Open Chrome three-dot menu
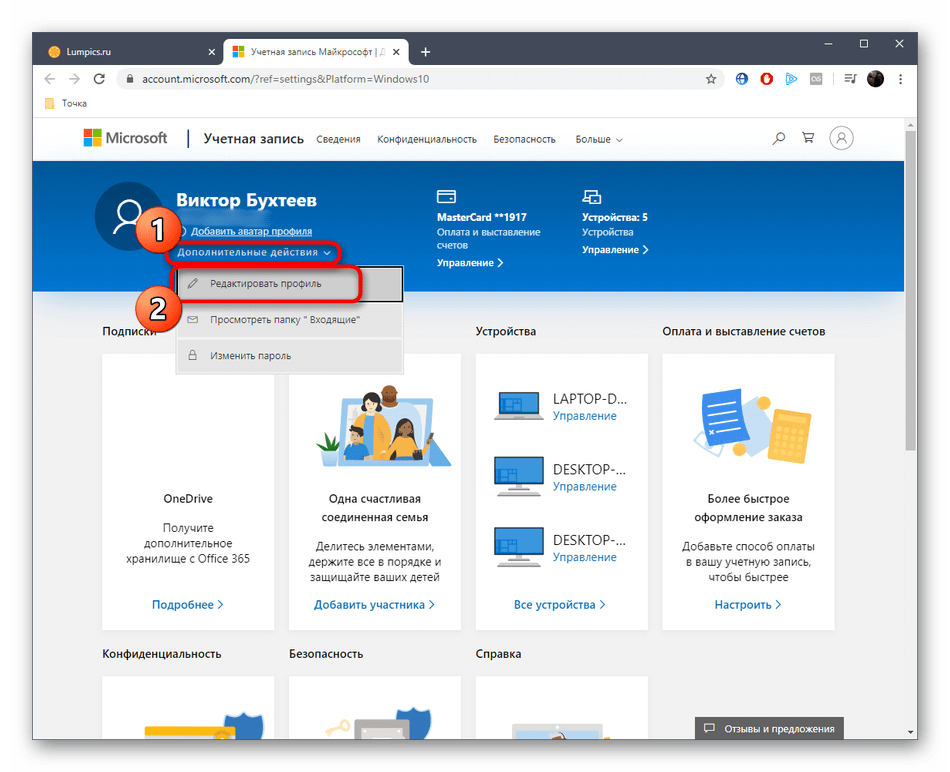Screen dimensions: 950x772 (x=900, y=79)
